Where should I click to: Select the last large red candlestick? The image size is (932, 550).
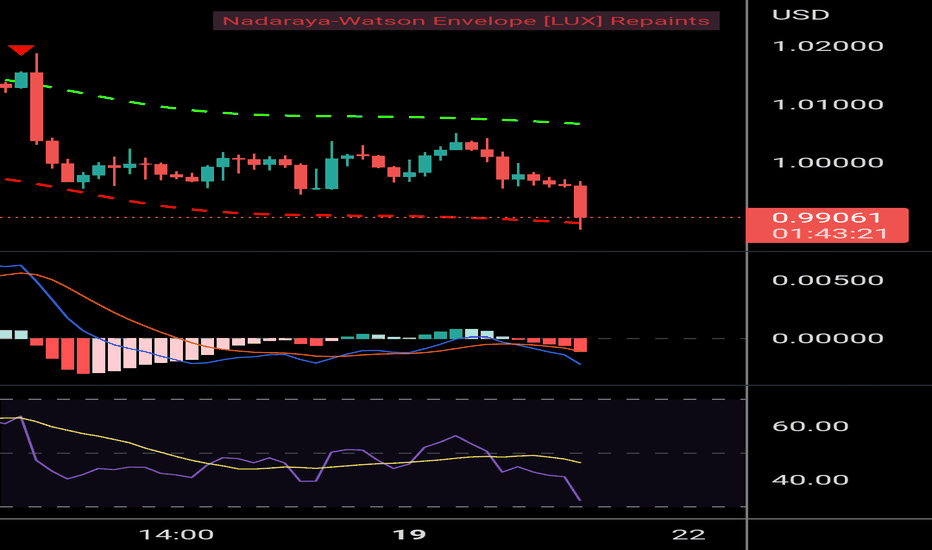[580, 202]
